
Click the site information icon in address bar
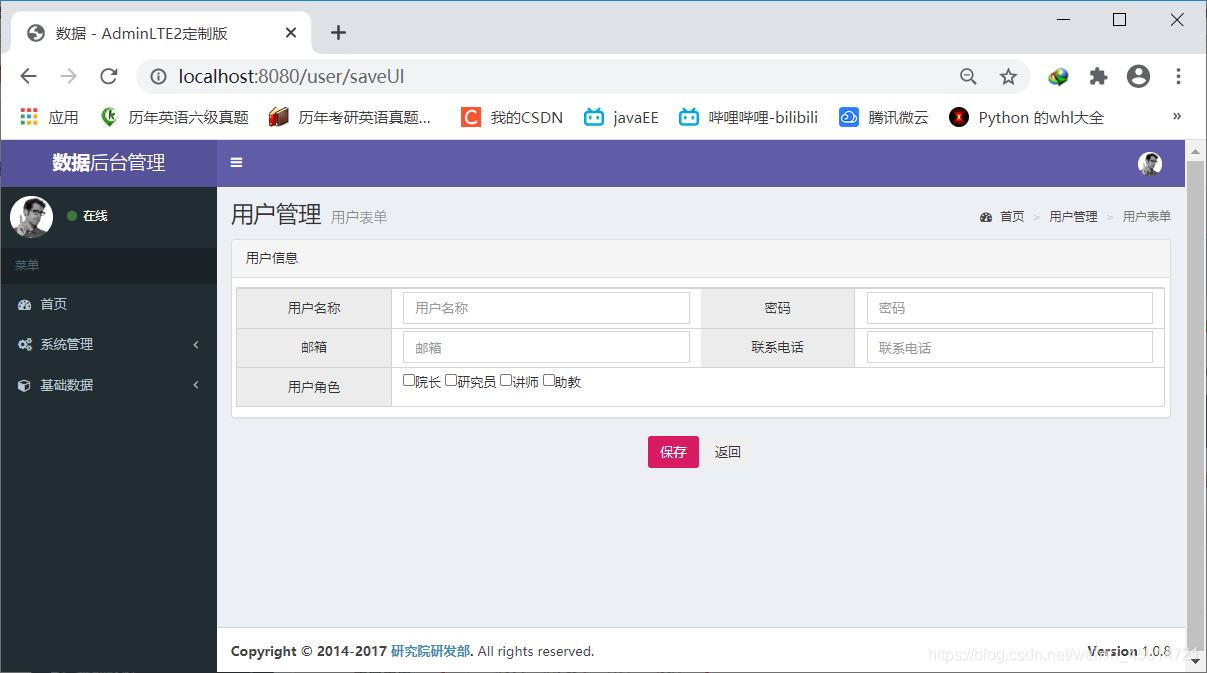[x=158, y=76]
